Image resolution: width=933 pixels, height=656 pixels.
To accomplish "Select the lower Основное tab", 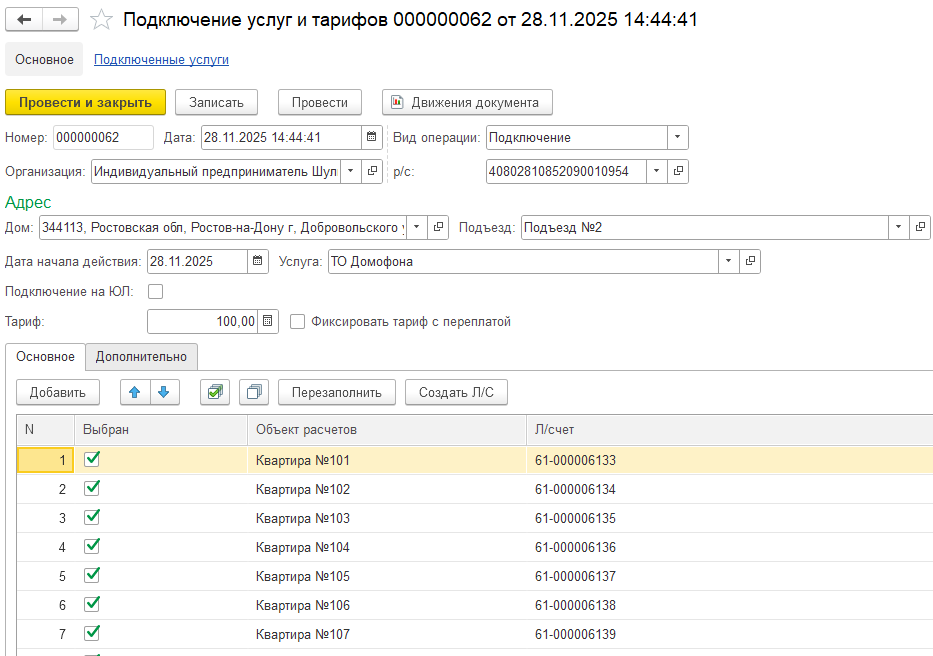I will [45, 357].
